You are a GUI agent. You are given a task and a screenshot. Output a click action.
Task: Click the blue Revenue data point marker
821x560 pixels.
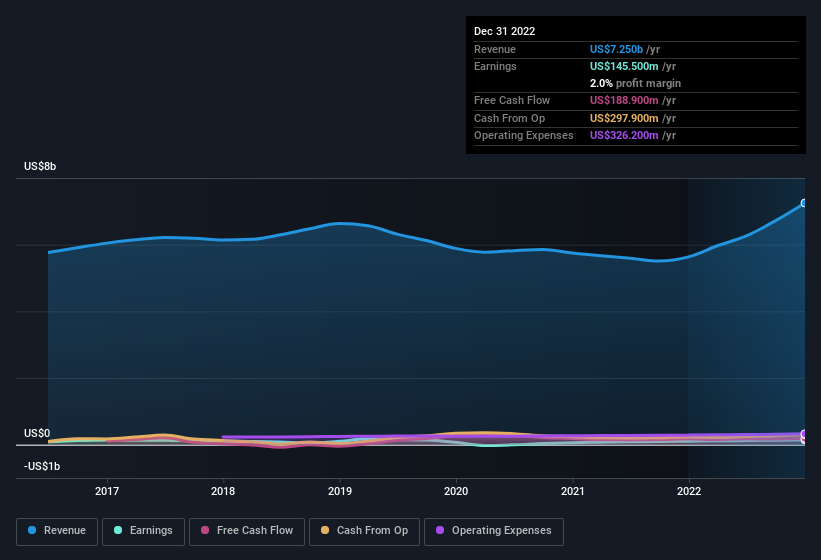coord(804,203)
